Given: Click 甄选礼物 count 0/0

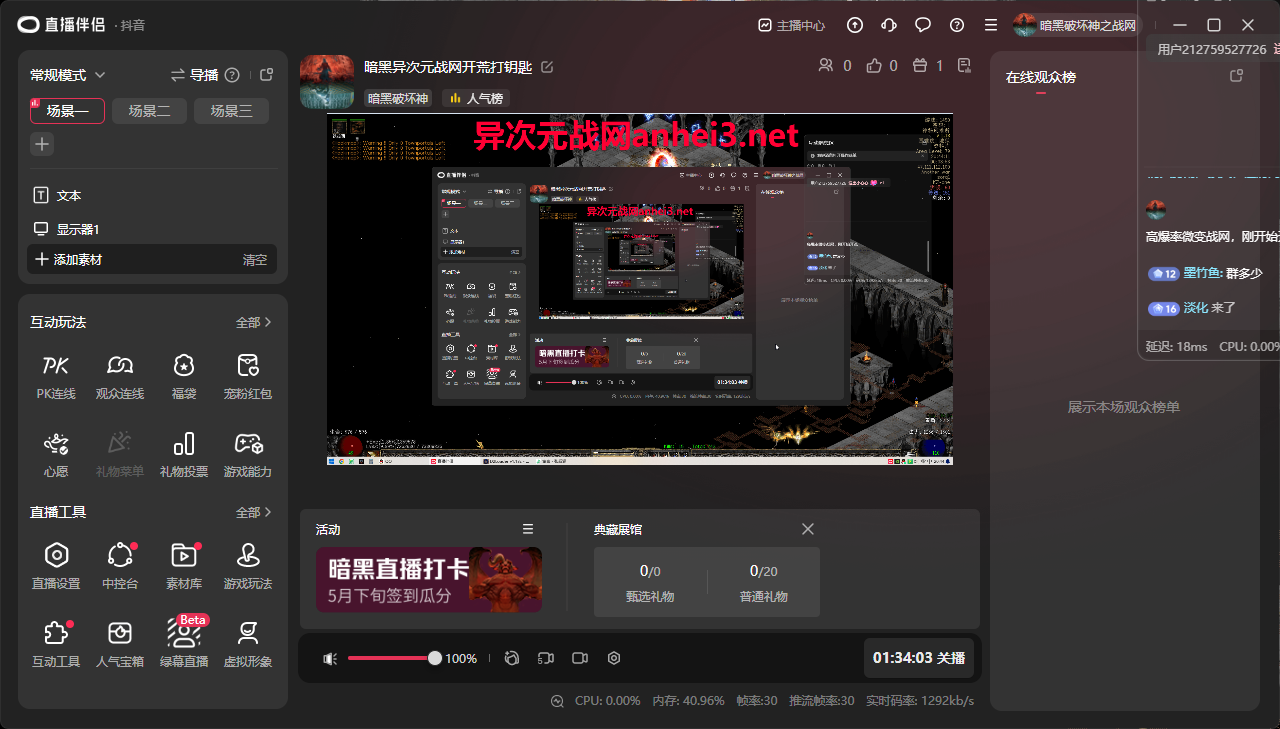Looking at the screenshot, I should click(x=650, y=581).
